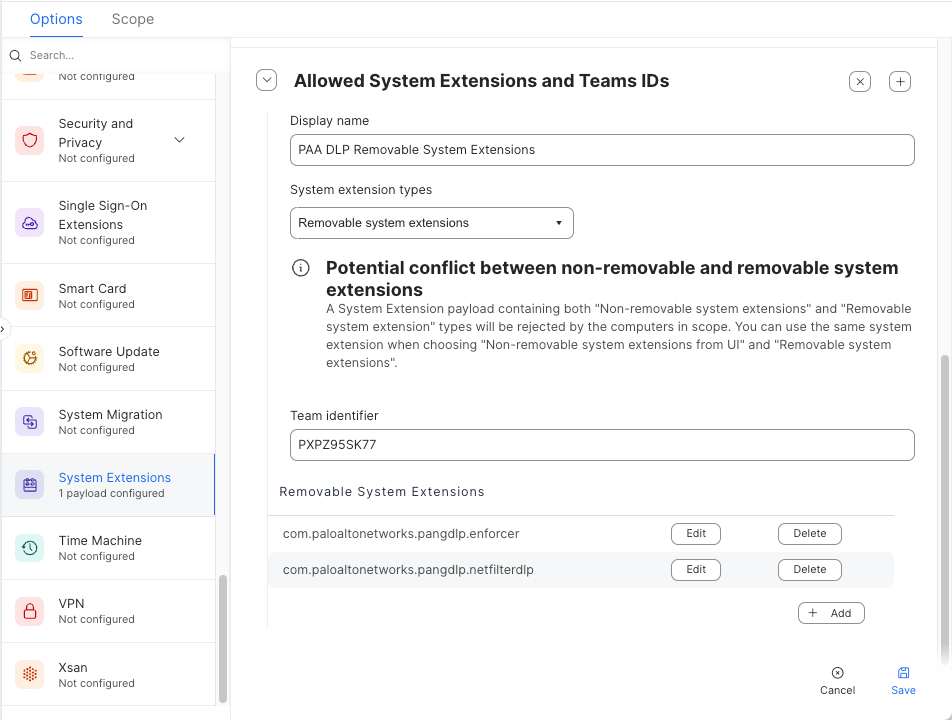This screenshot has height=720, width=952.
Task: Click the Smart Card icon
Action: tap(29, 295)
